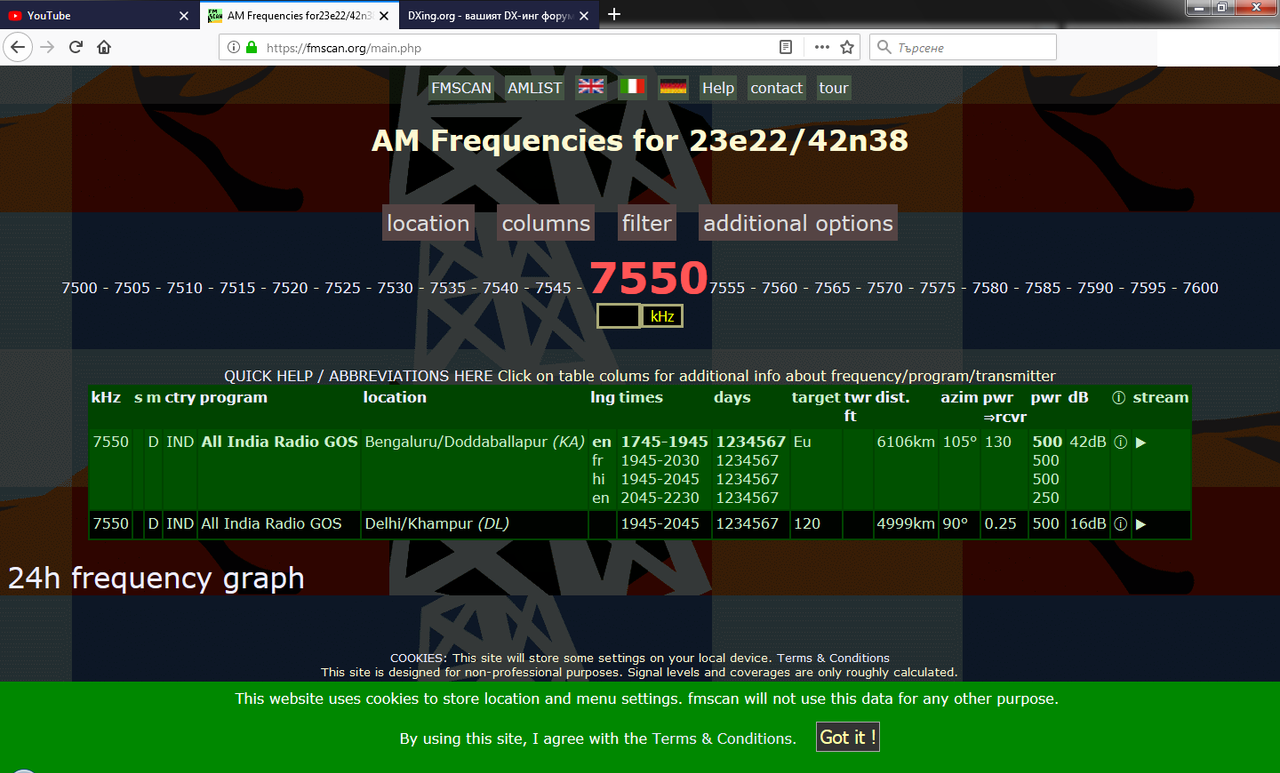Viewport: 1280px width, 773px height.
Task: Open info icon in Delhi/Khampur row
Action: 1120,524
